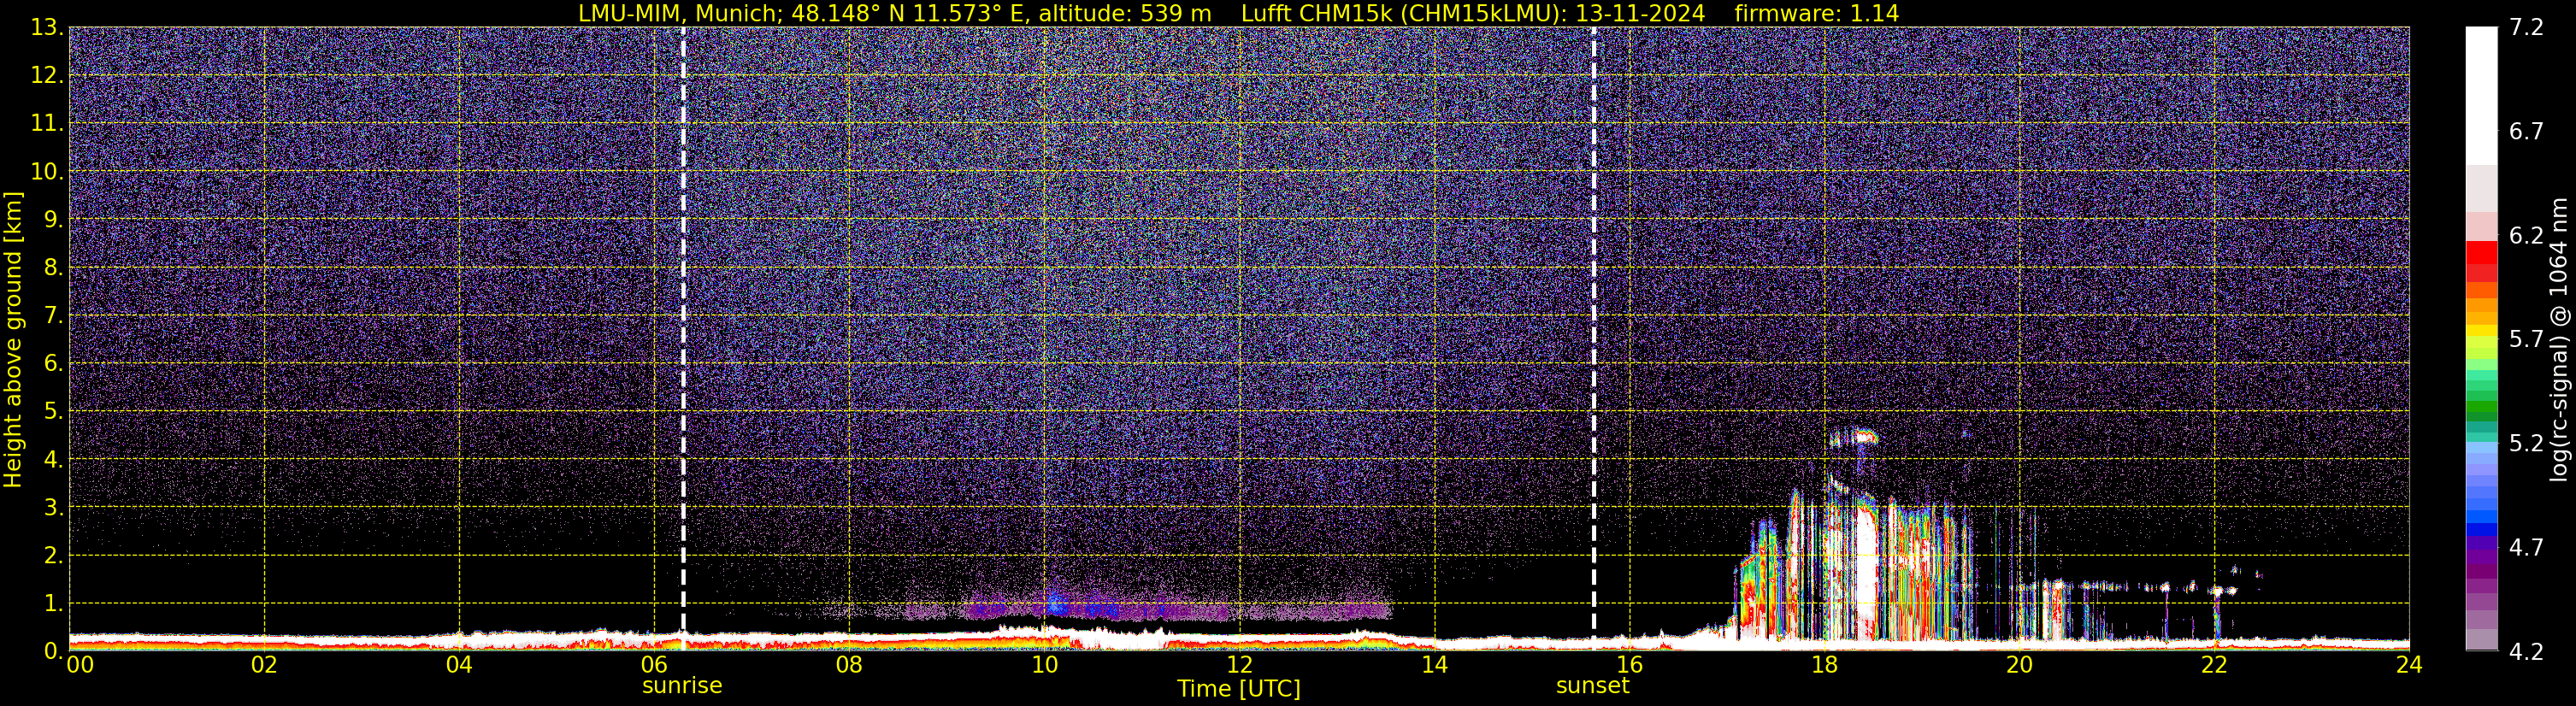
Task: Click the date "13-11-2024" in the title
Action: (1641, 13)
